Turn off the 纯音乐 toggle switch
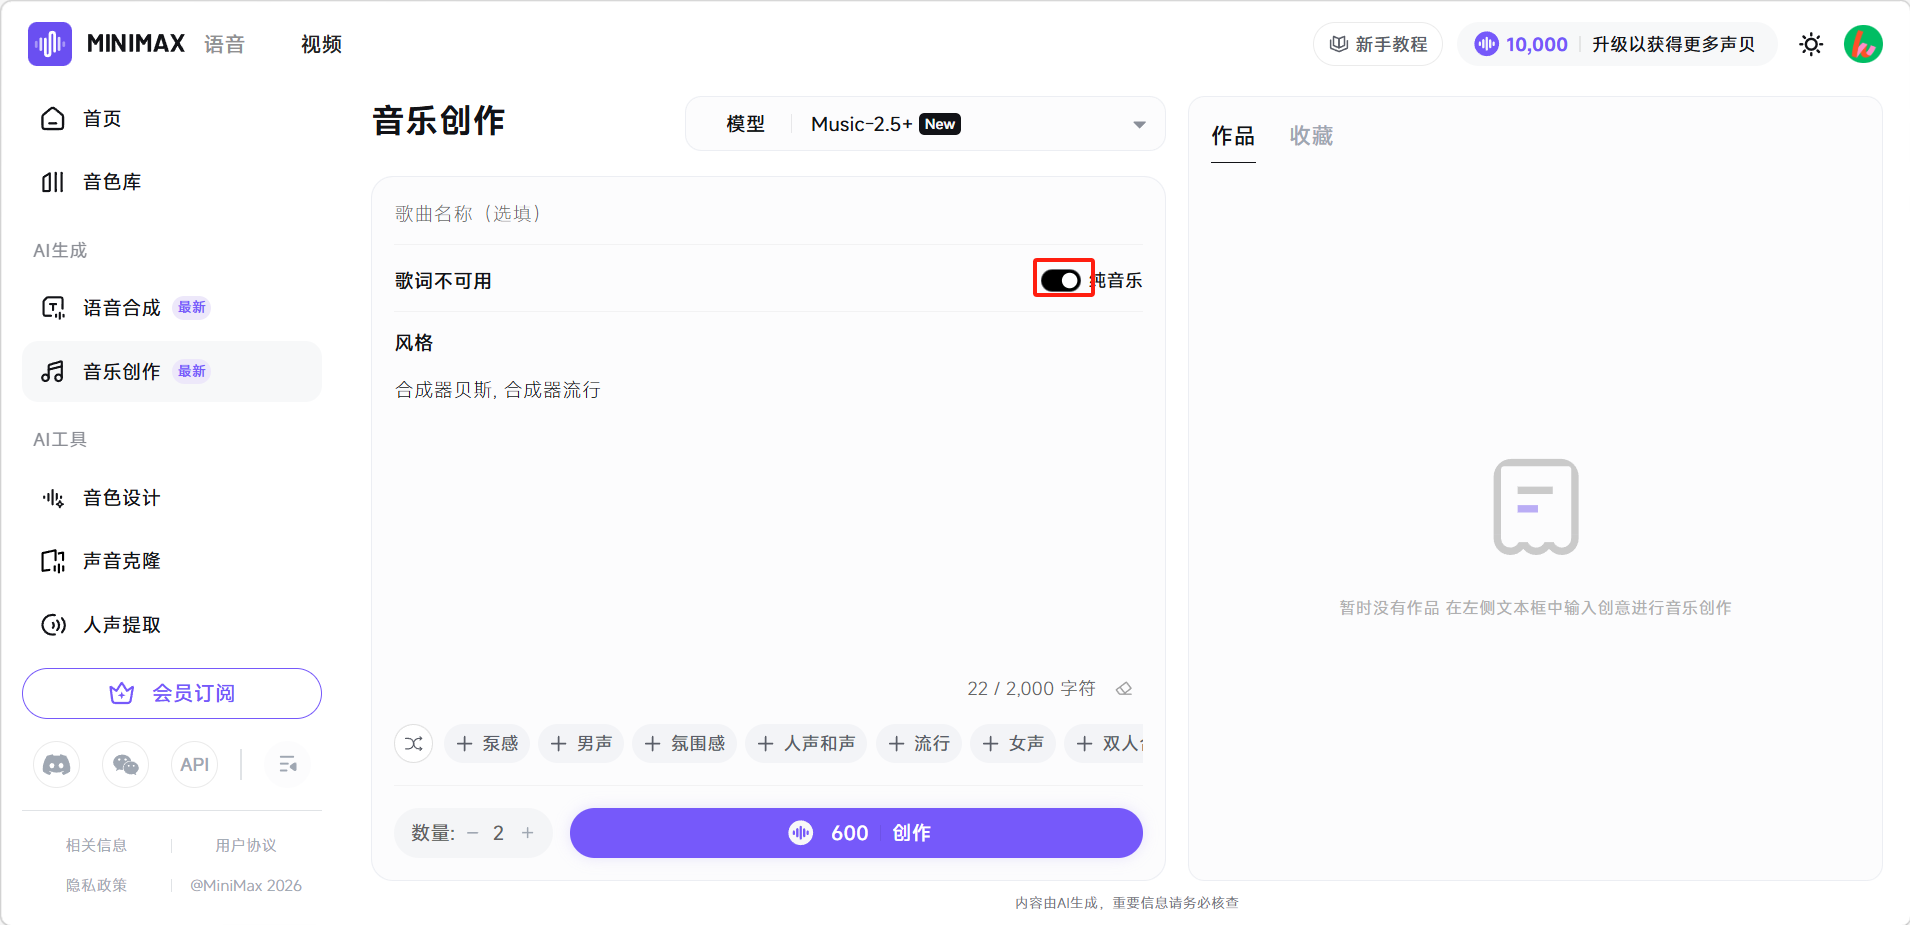 click(x=1061, y=280)
